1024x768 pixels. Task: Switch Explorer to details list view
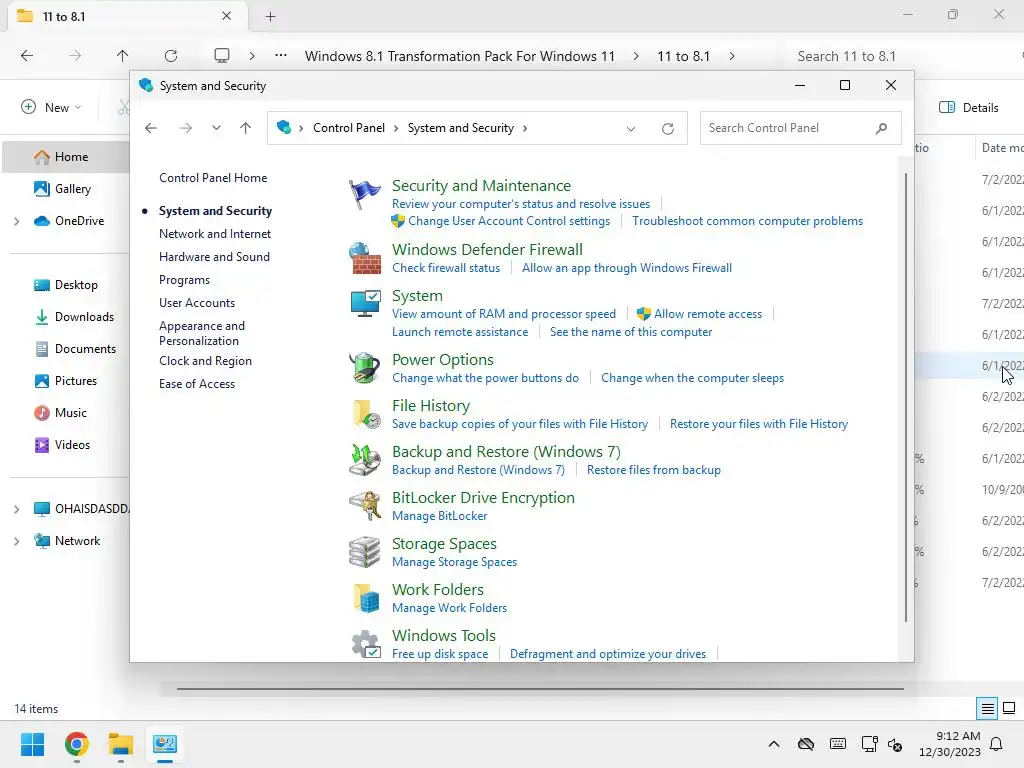(987, 709)
